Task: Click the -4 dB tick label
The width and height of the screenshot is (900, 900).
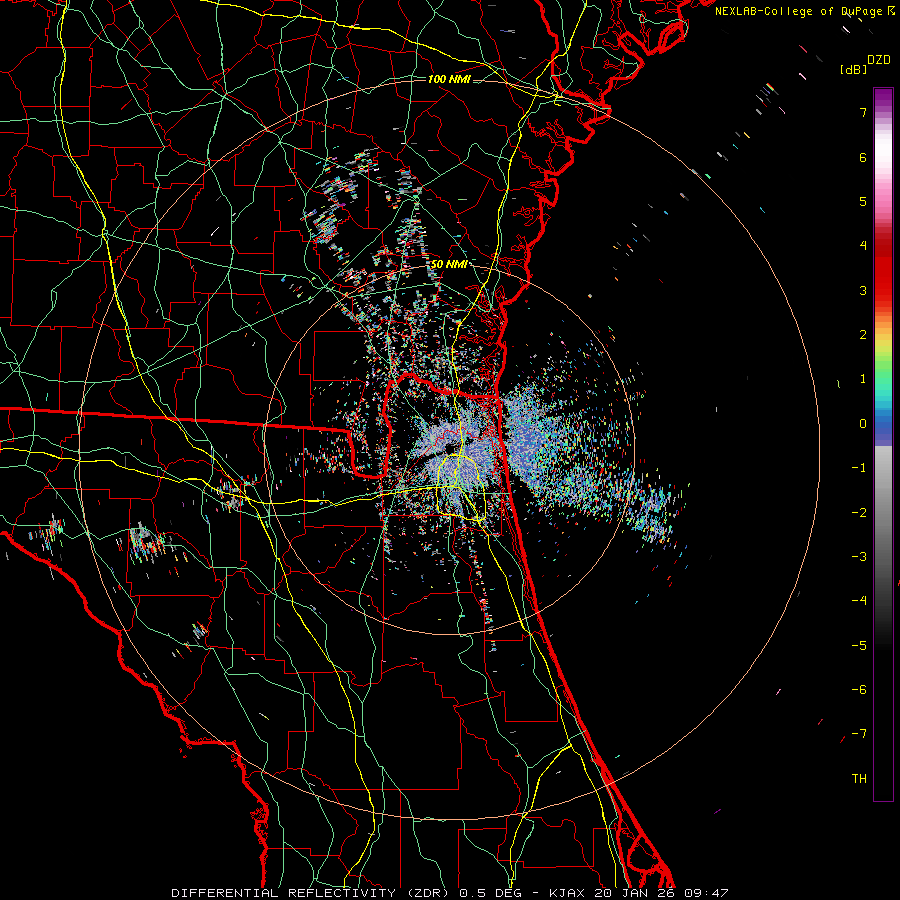Action: coord(859,601)
